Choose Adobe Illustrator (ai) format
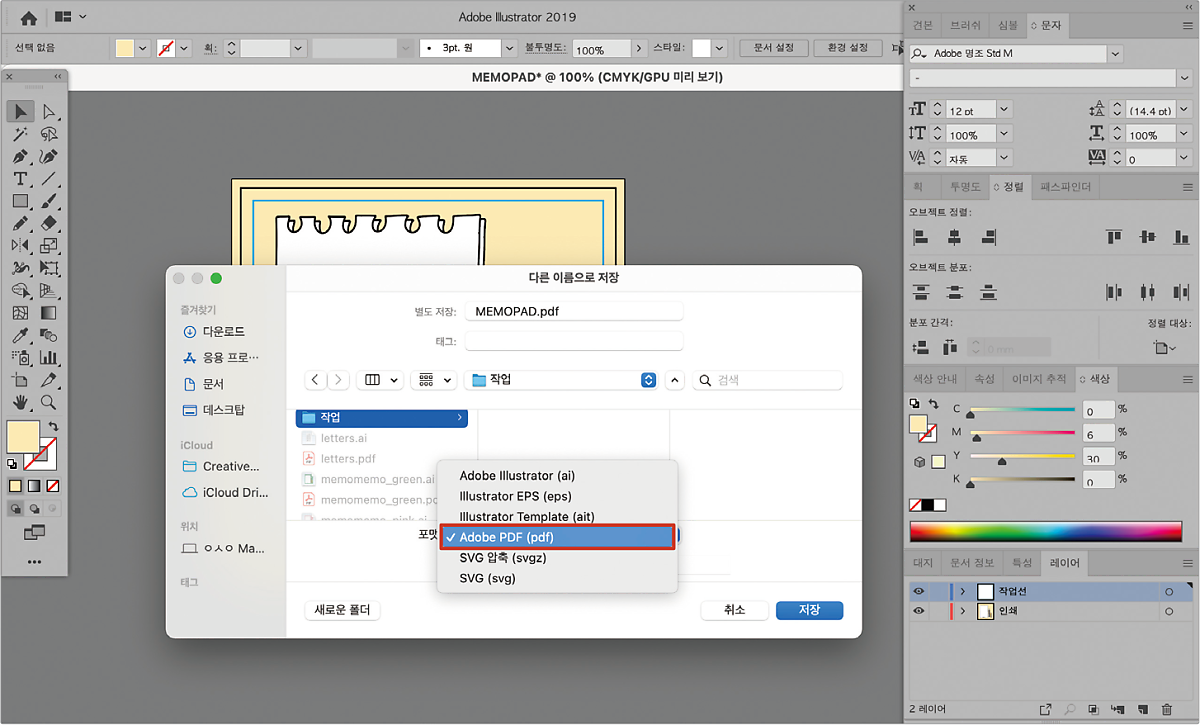1200x725 pixels. [517, 476]
